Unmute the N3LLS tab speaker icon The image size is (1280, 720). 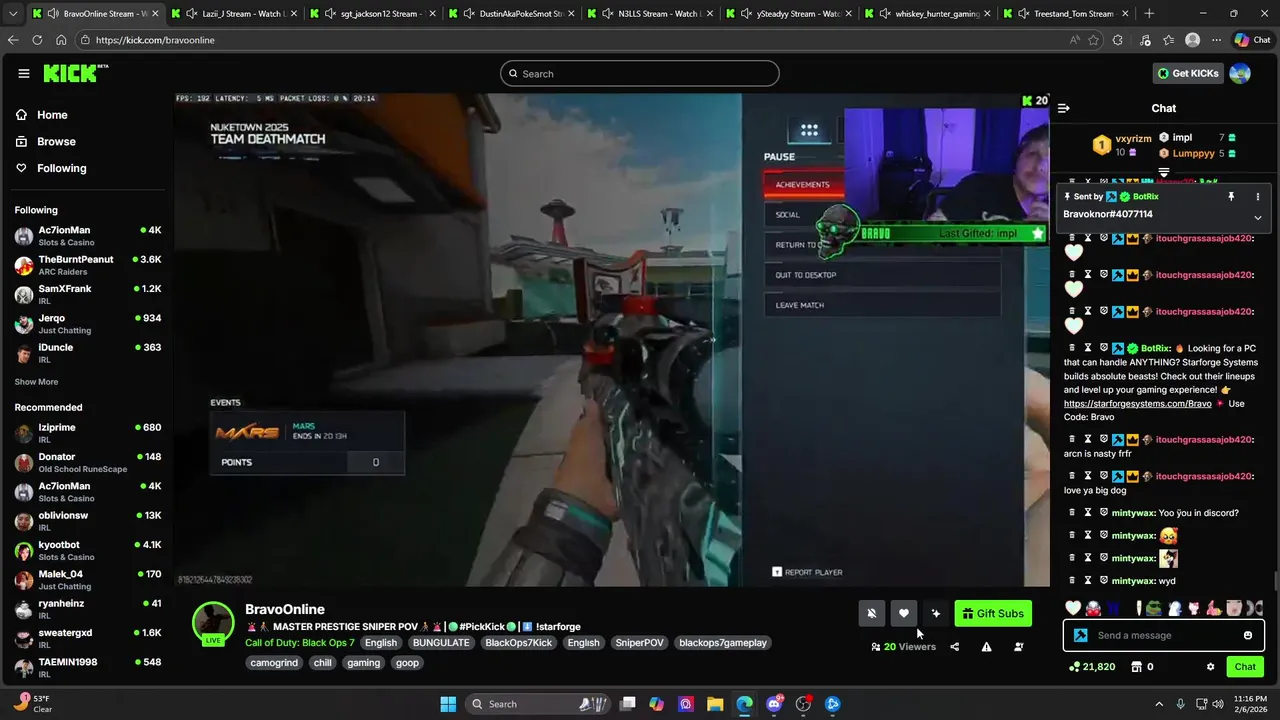coord(607,14)
